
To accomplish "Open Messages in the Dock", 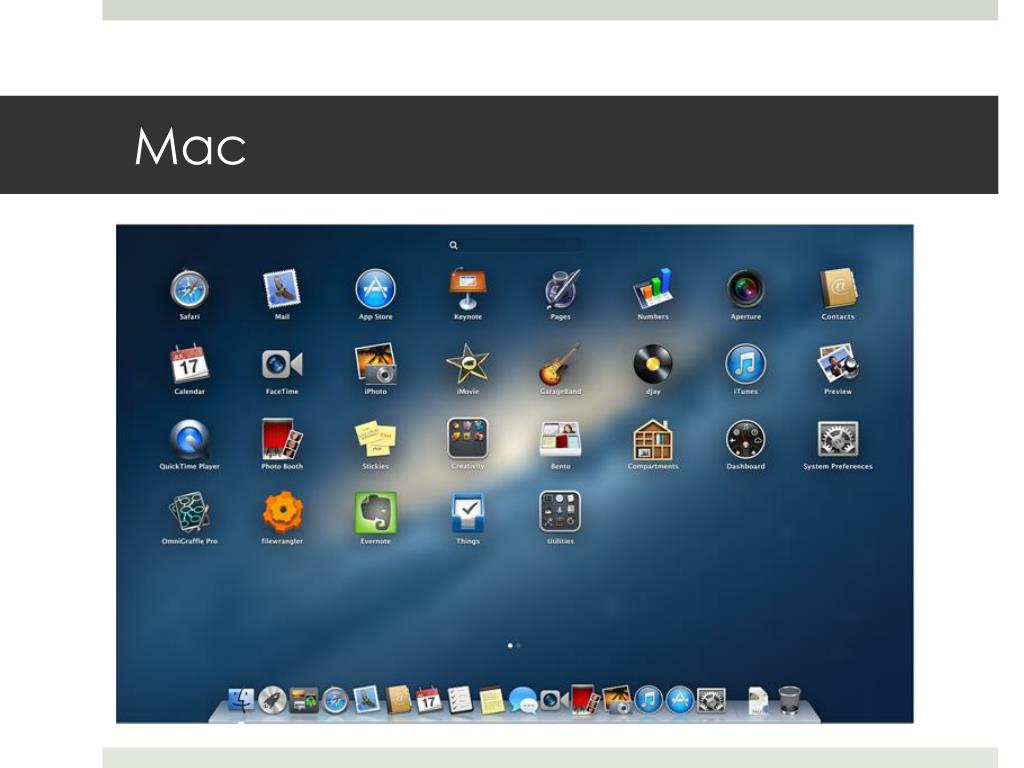I will click(x=522, y=701).
